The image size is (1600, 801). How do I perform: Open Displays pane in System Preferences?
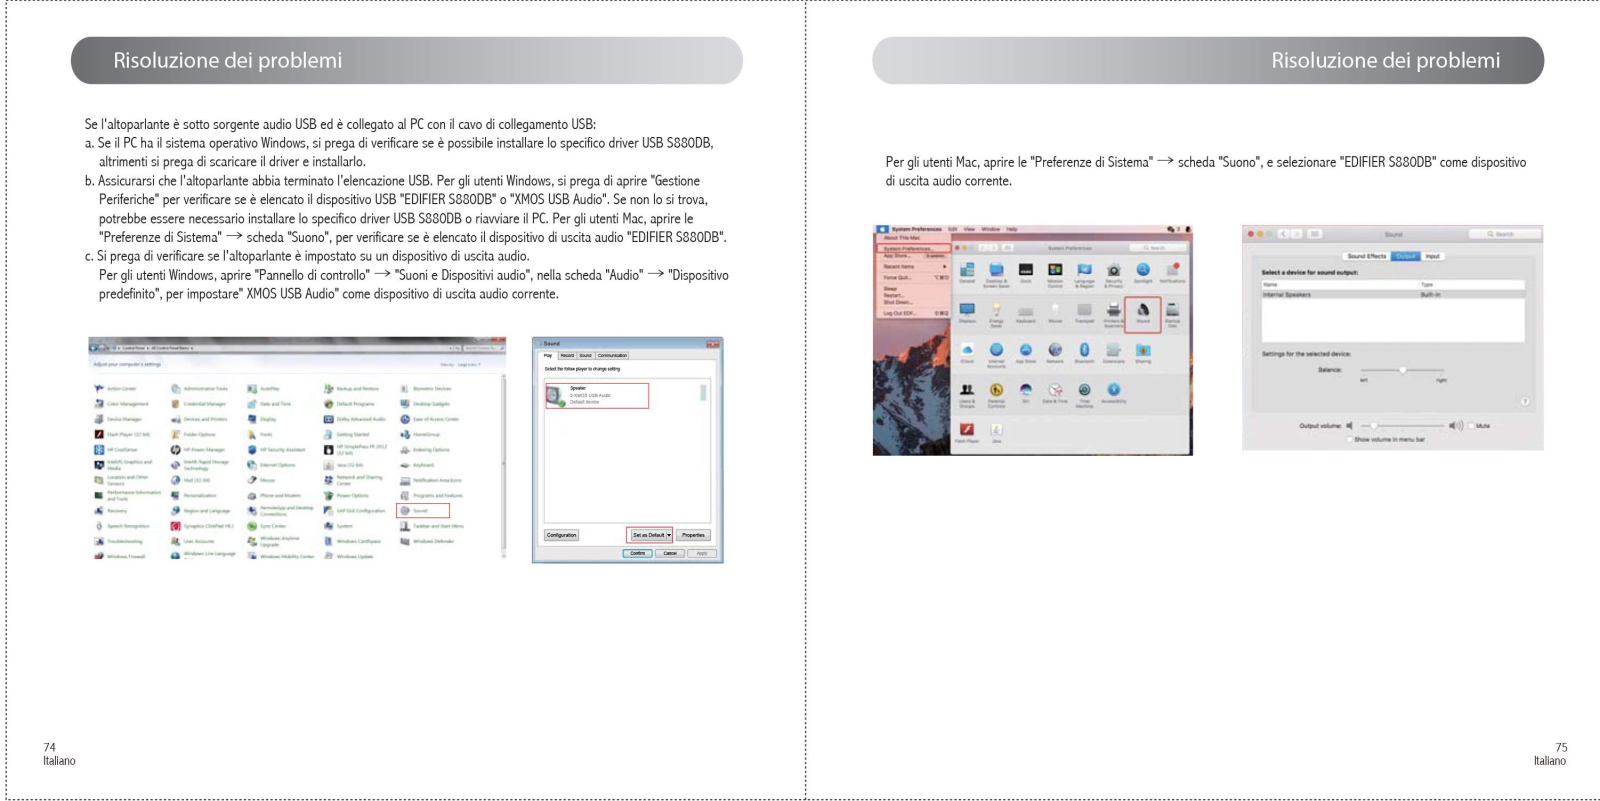967,312
